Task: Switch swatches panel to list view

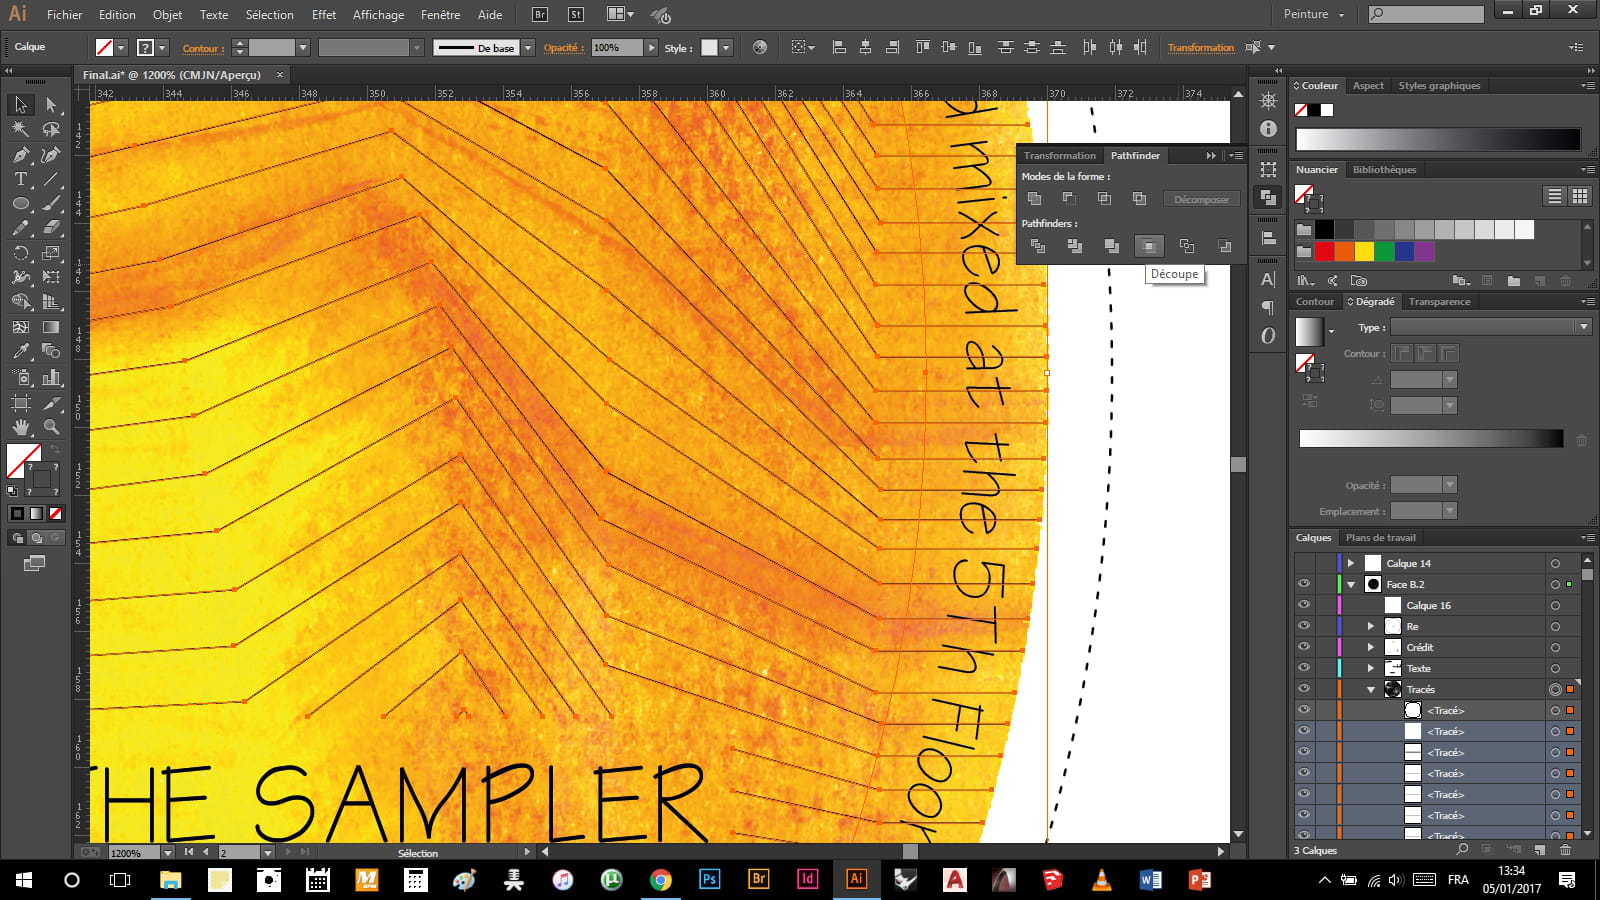Action: 1554,196
